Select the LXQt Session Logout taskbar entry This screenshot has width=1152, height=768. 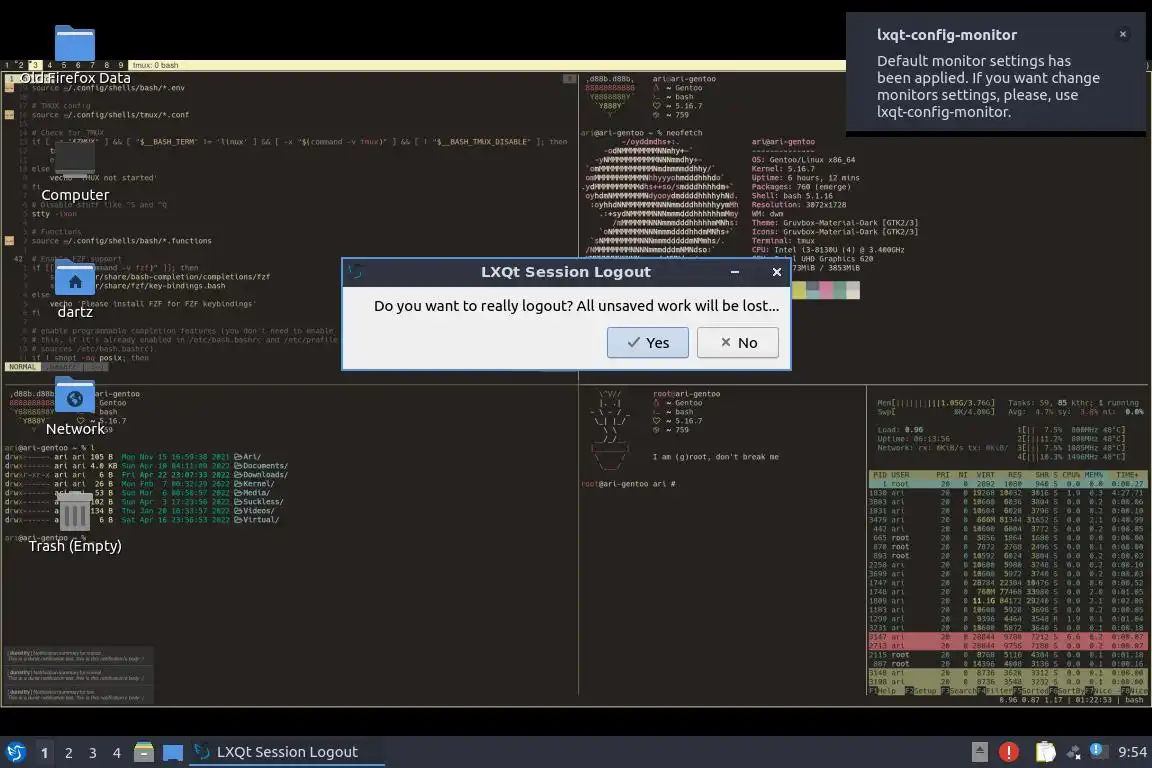coord(287,752)
